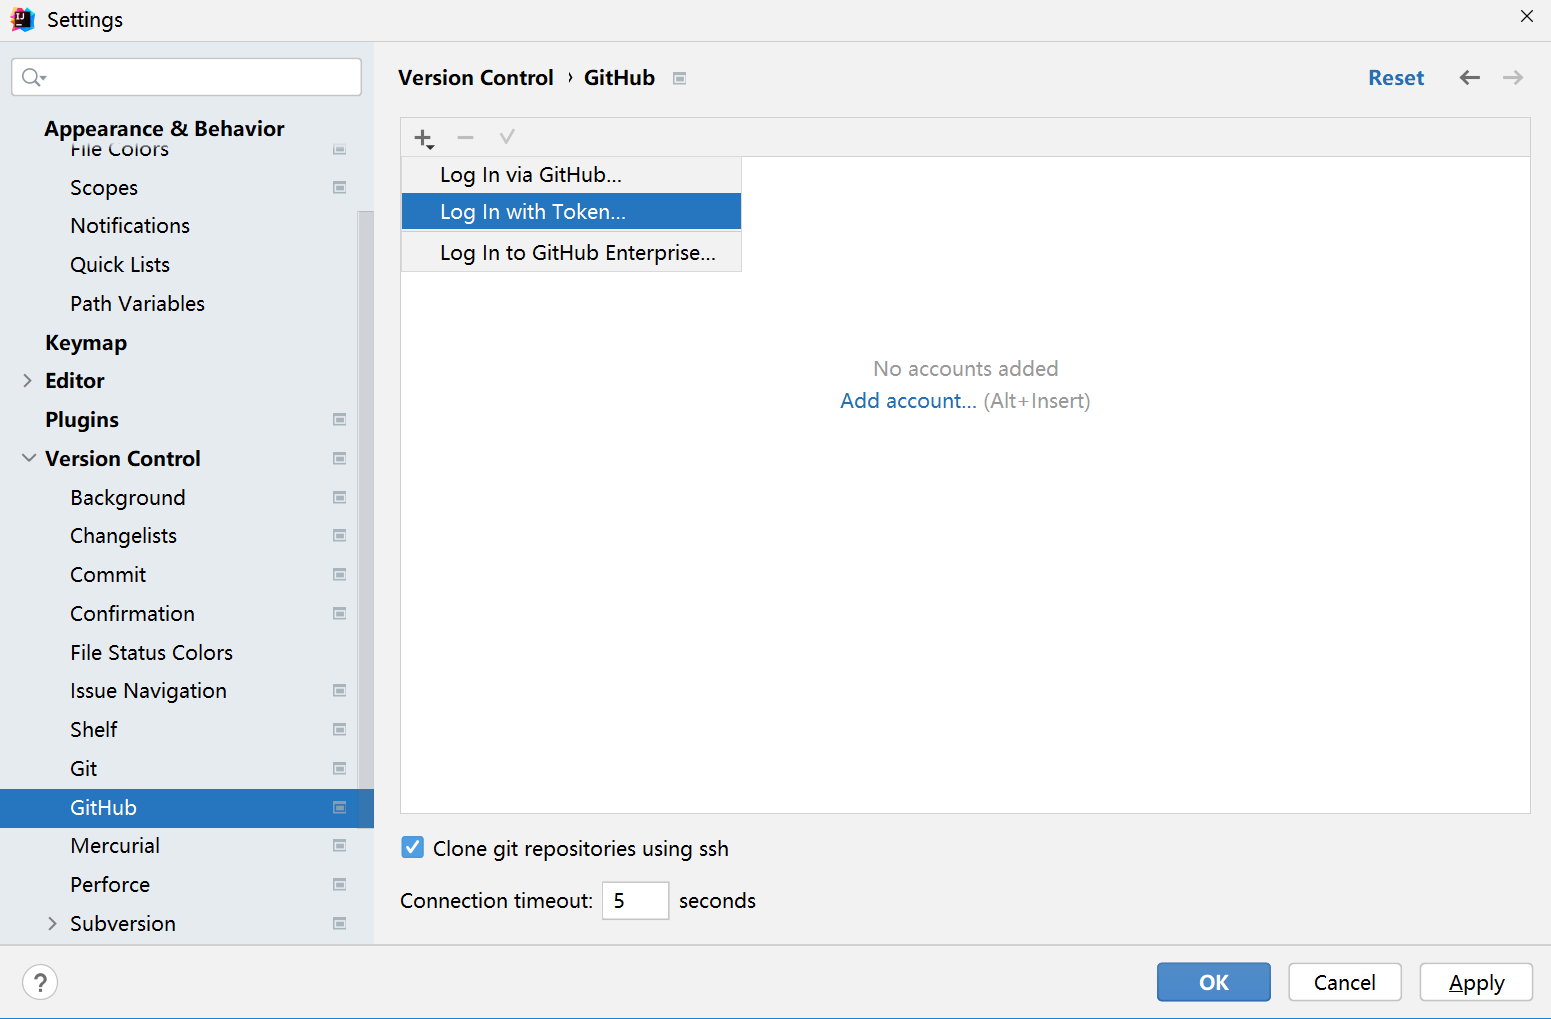Expand the Subversion settings node
The height and width of the screenshot is (1019, 1551).
coord(52,924)
